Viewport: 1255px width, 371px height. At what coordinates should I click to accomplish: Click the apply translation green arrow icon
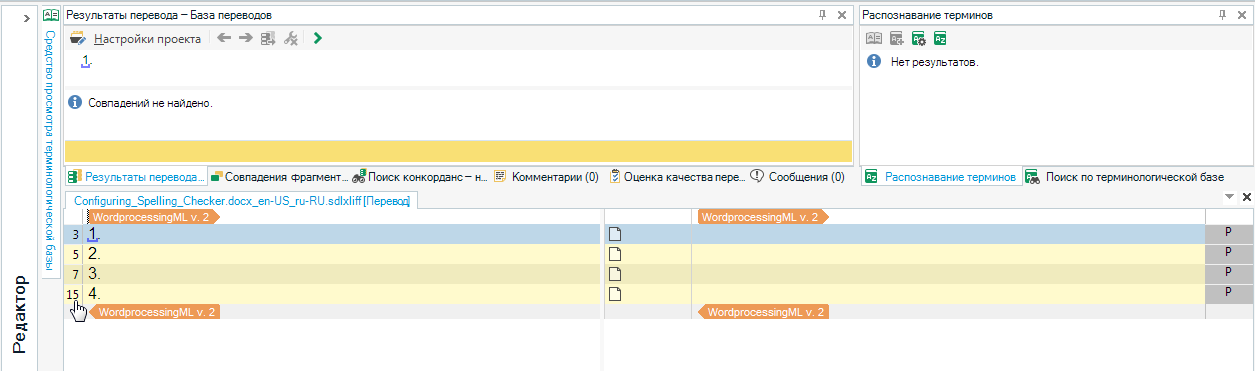[x=317, y=39]
